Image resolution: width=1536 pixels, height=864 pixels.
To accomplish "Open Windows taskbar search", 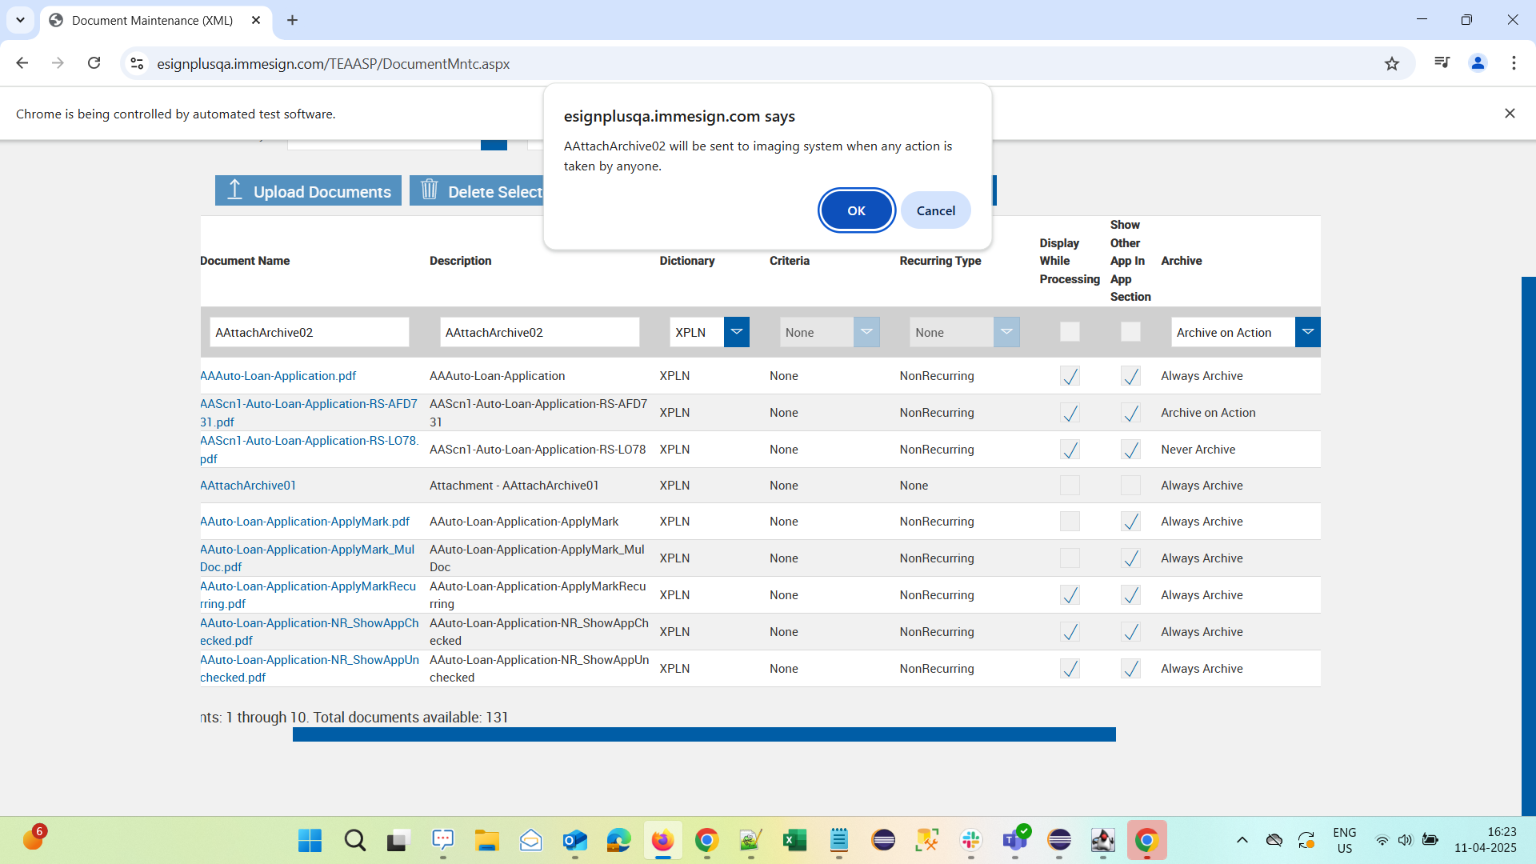I will point(355,840).
